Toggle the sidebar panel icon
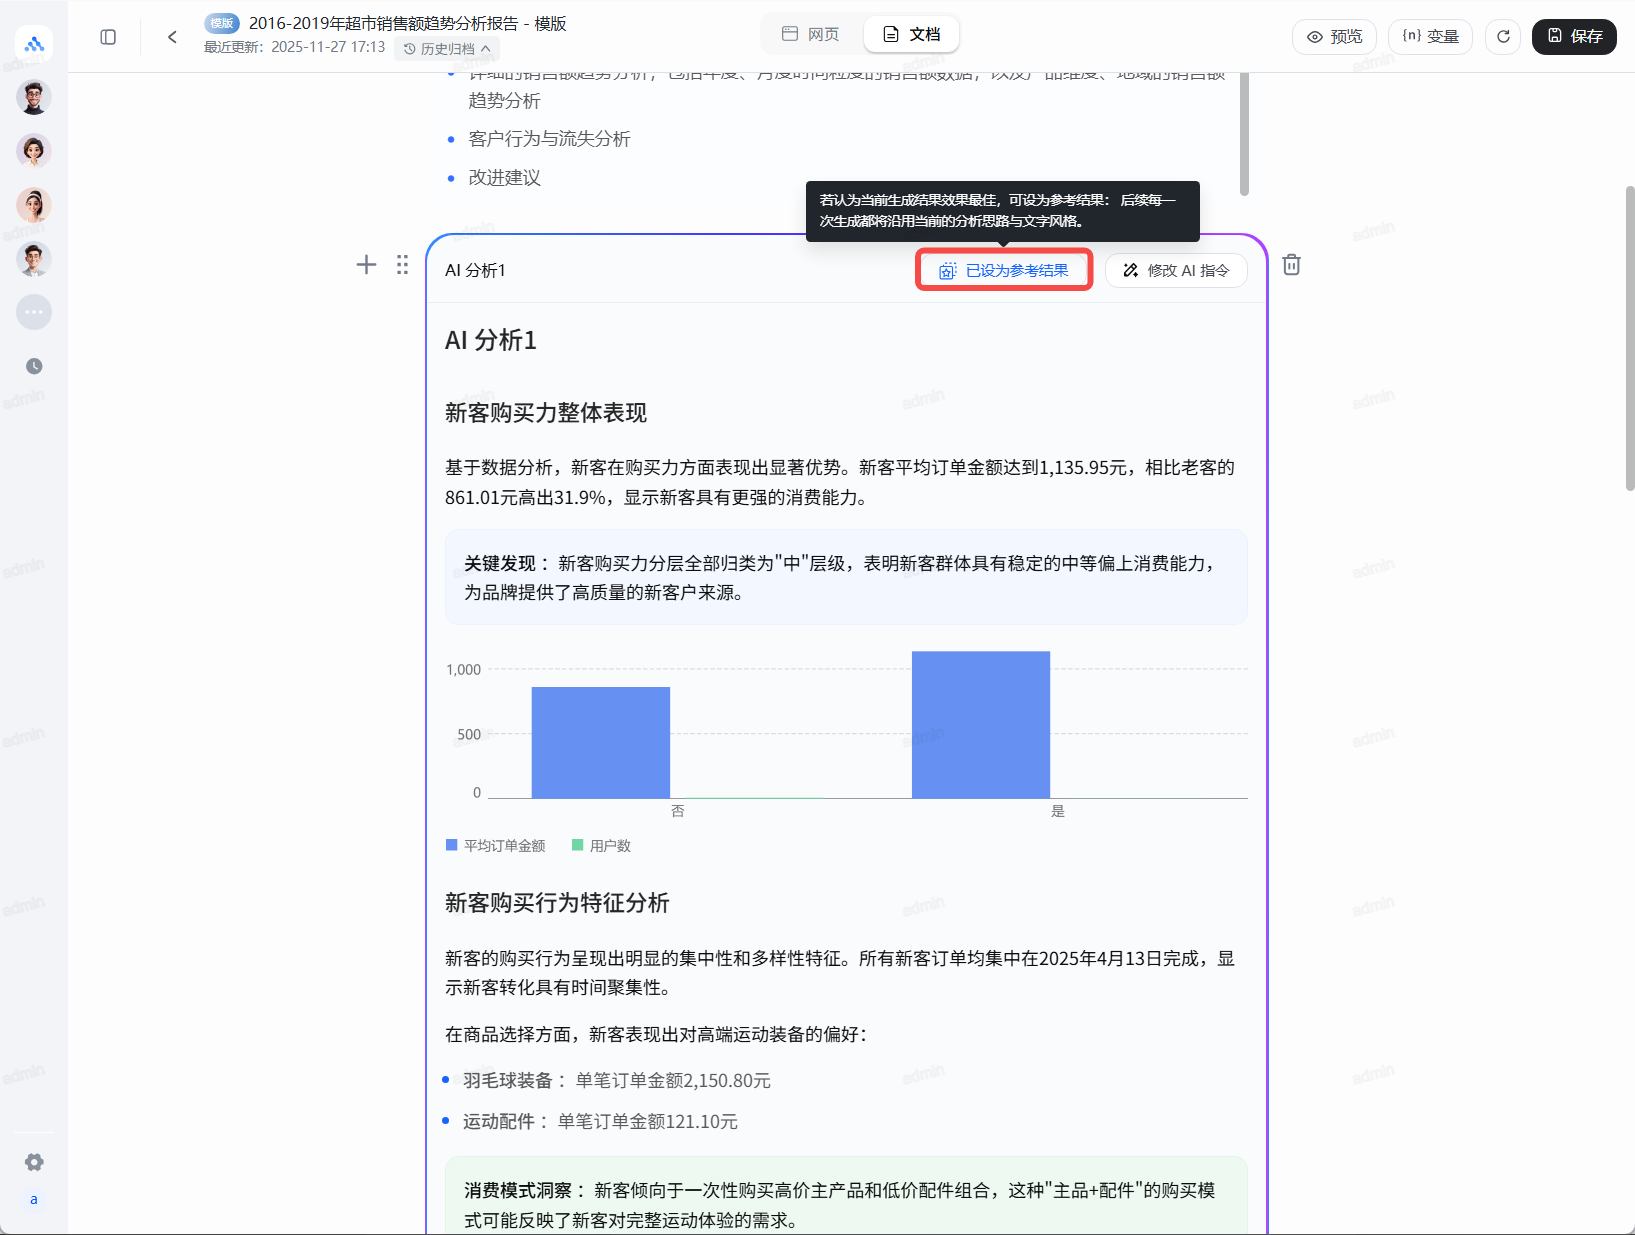Screen dimensions: 1635x1235 point(108,37)
